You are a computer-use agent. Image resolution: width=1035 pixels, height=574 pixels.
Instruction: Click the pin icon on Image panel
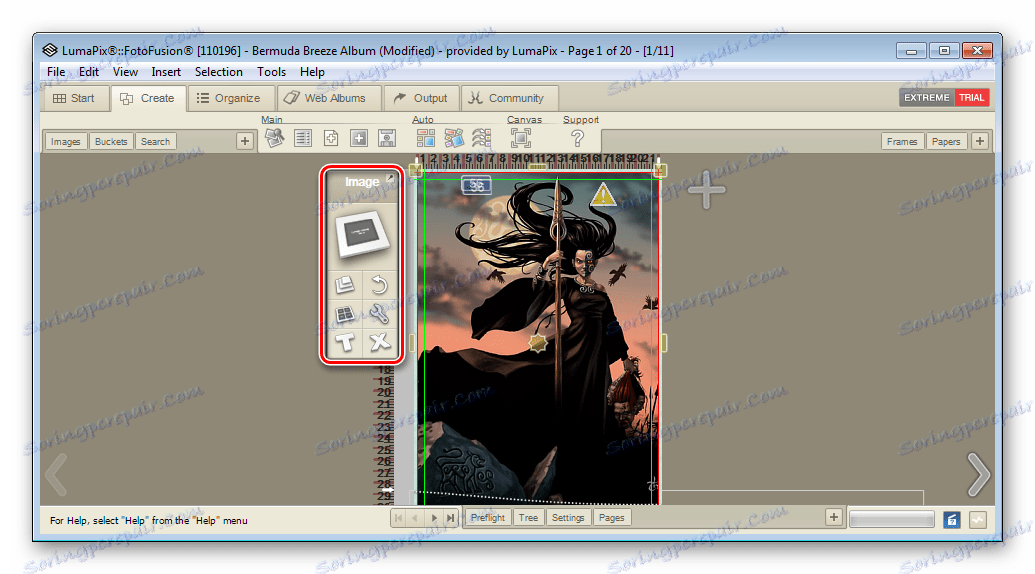390,178
